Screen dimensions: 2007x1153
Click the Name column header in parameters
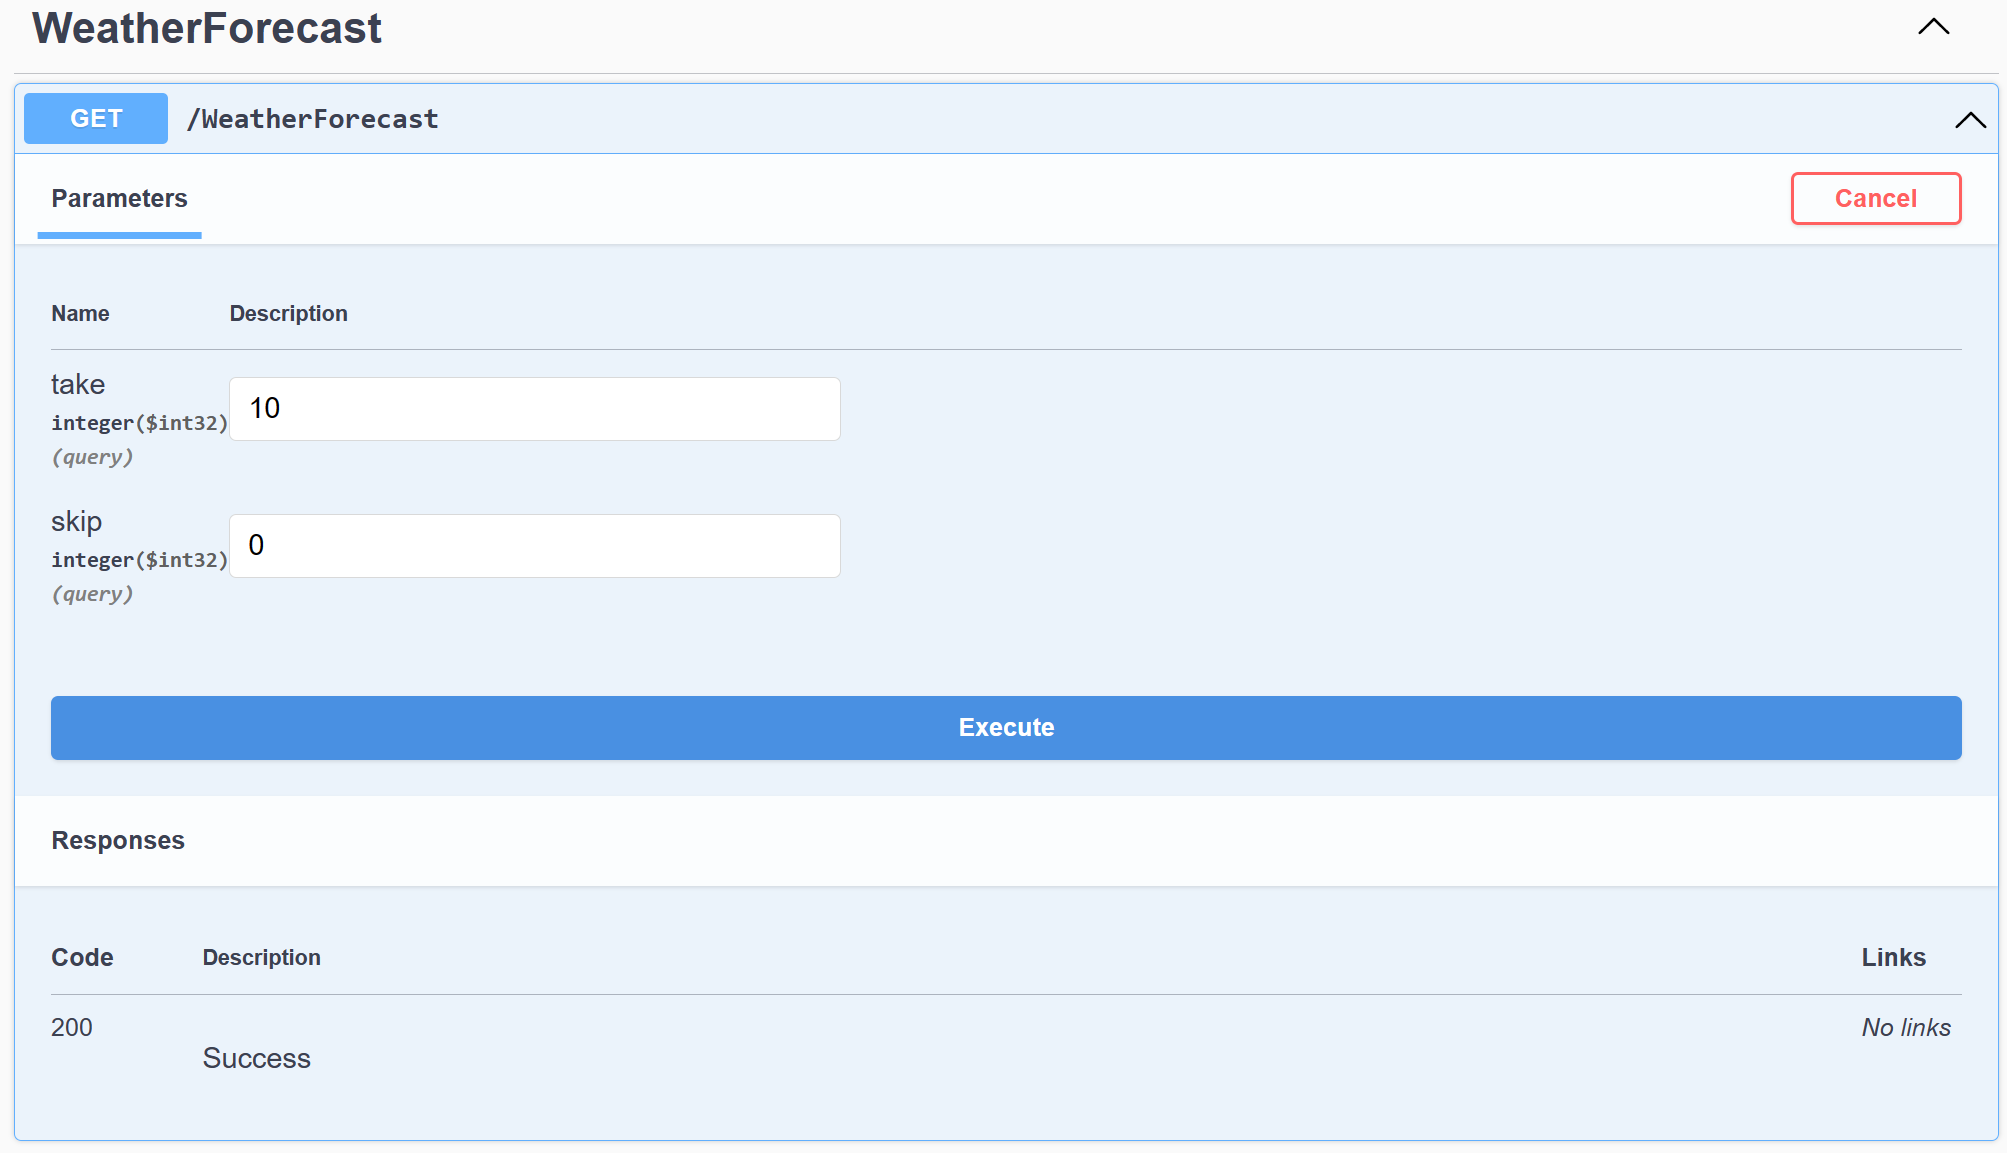(80, 314)
